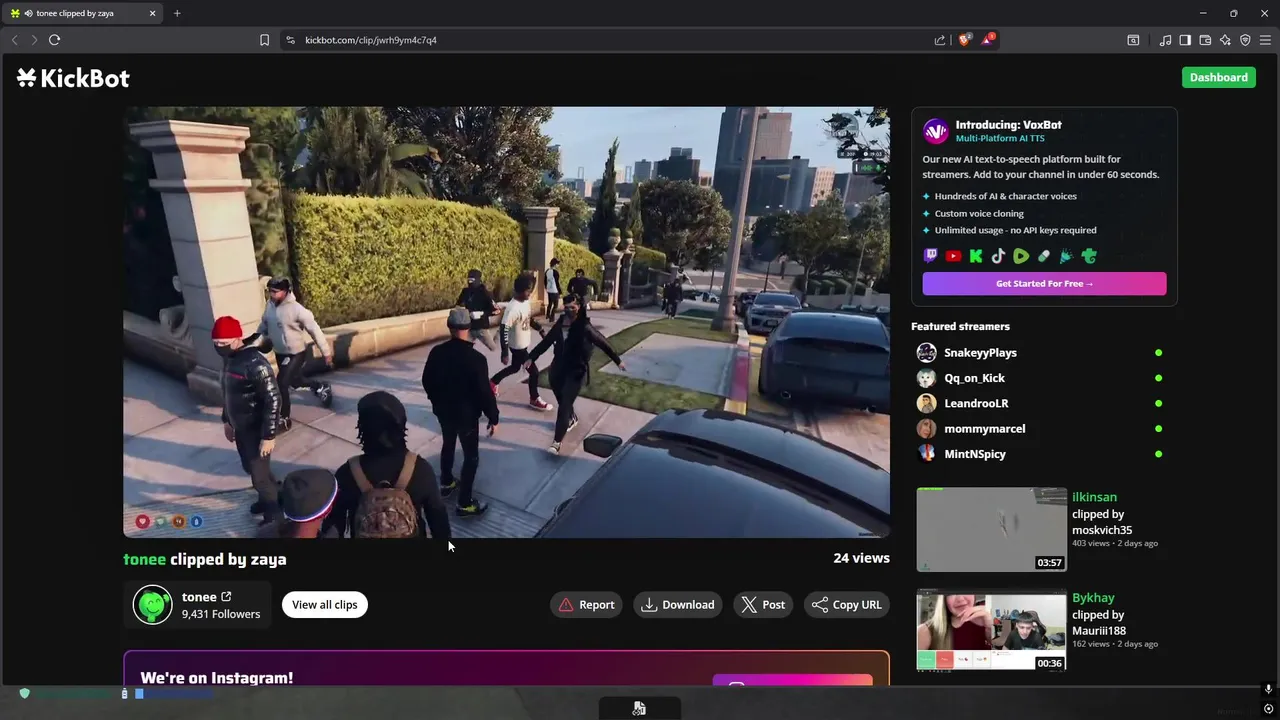Open browser hamburger menu
This screenshot has width=1280, height=720.
[x=1265, y=40]
